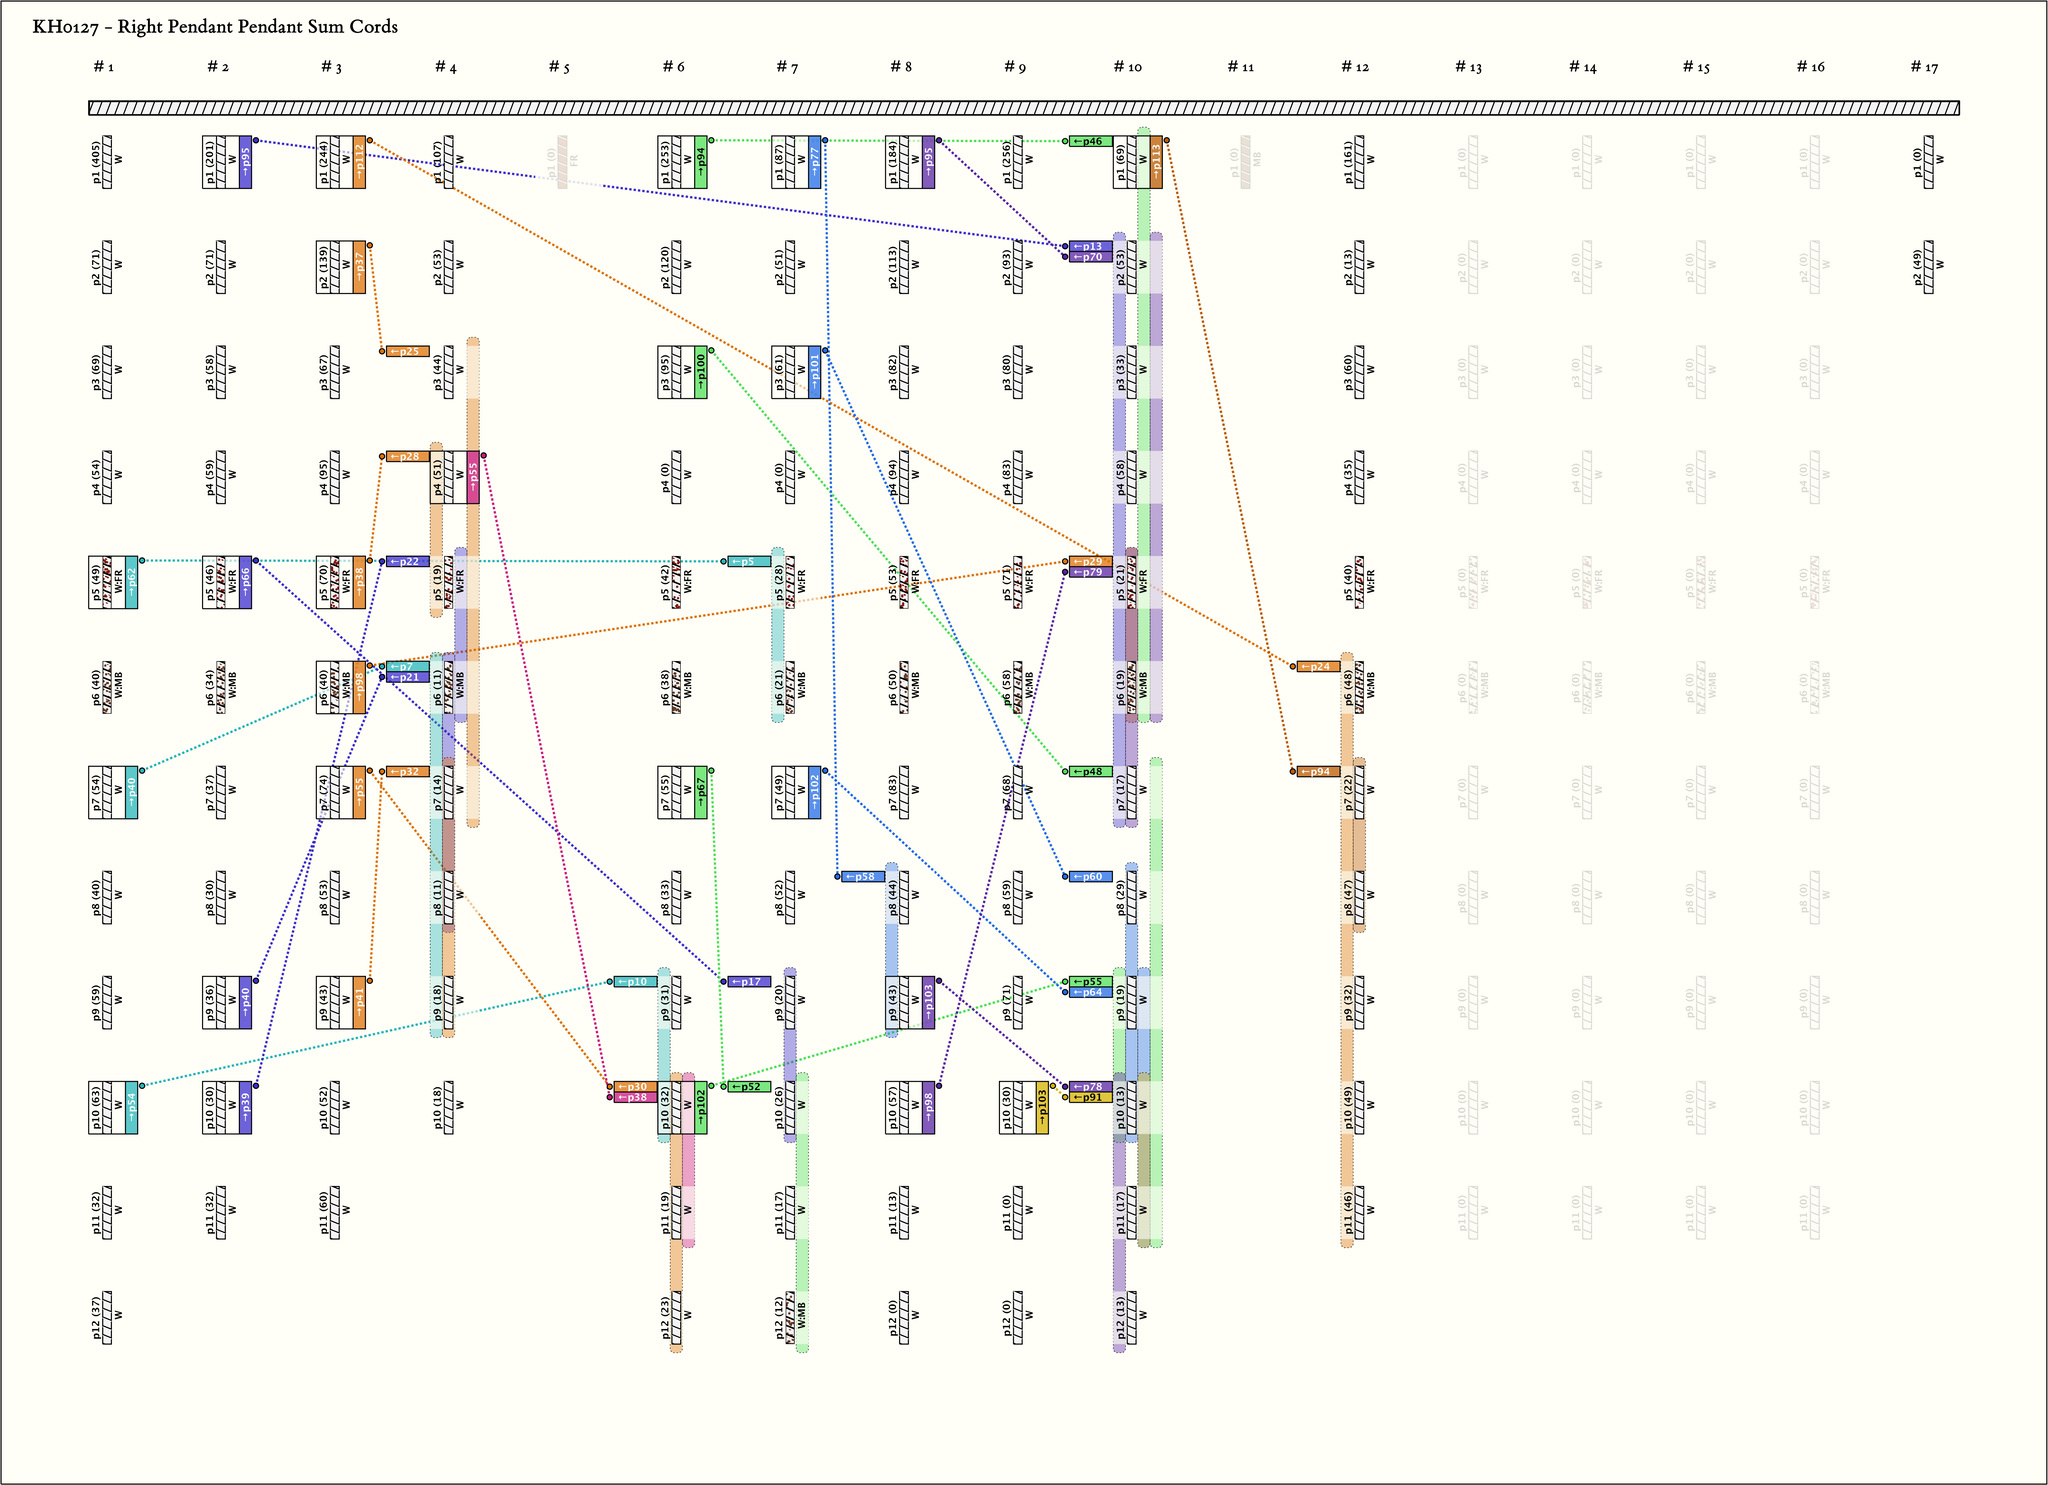This screenshot has width=2048, height=1485.
Task: Click the hatched primary cord bar
Action: coord(1023,108)
